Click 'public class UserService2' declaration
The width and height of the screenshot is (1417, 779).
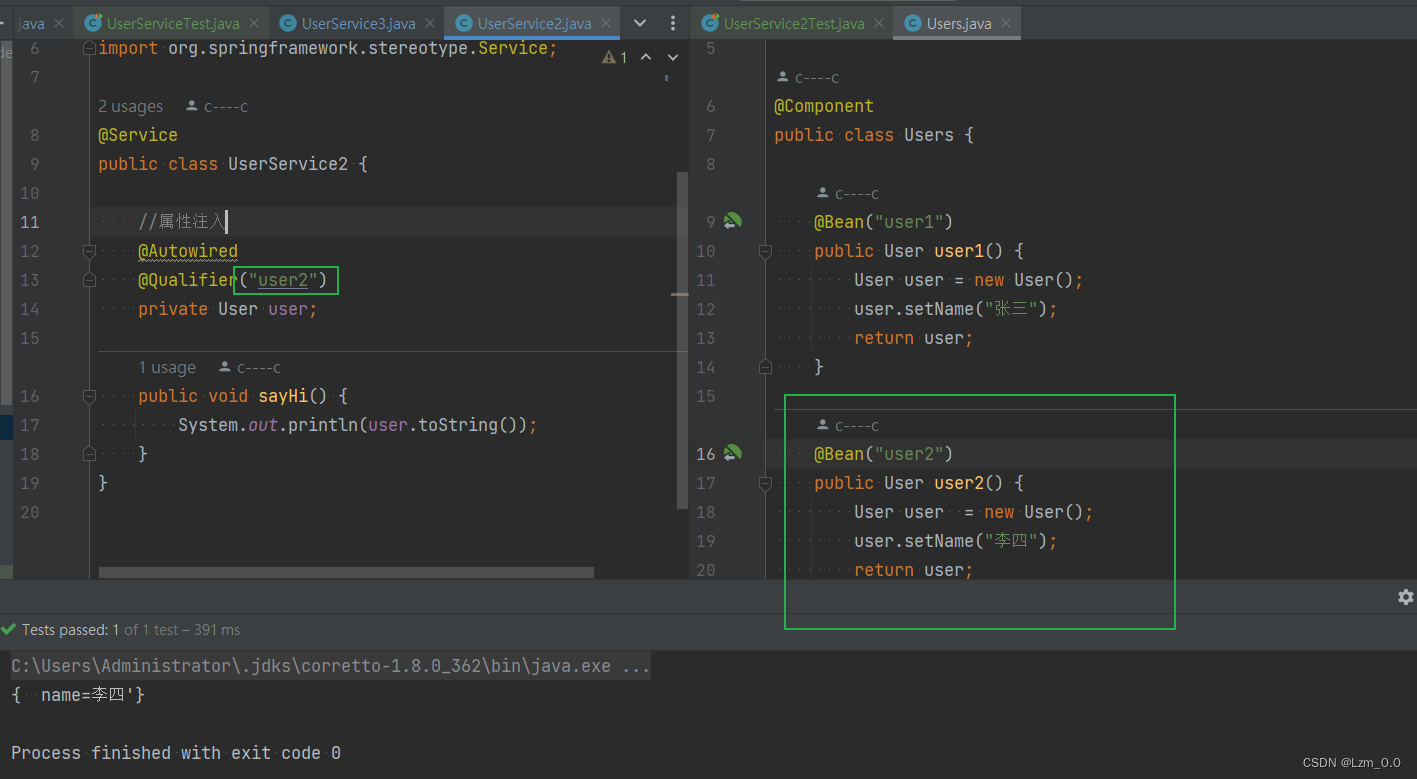233,164
